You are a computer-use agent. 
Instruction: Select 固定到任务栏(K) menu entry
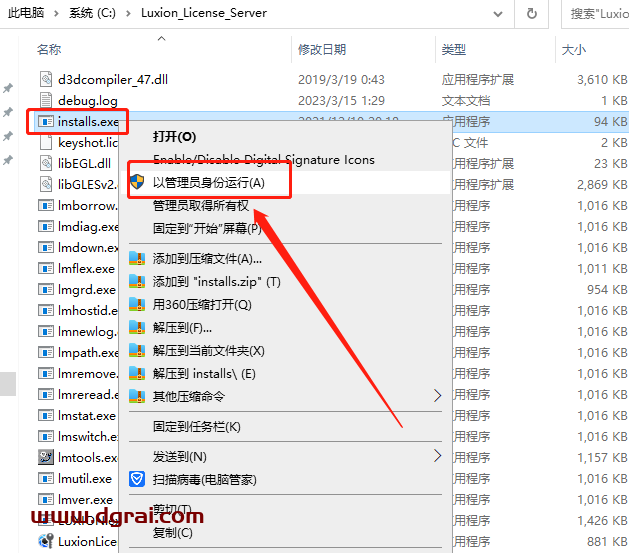197,427
